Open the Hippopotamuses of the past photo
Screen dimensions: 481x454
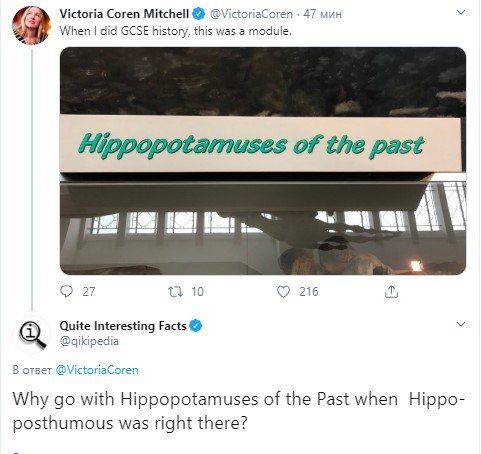coord(263,161)
